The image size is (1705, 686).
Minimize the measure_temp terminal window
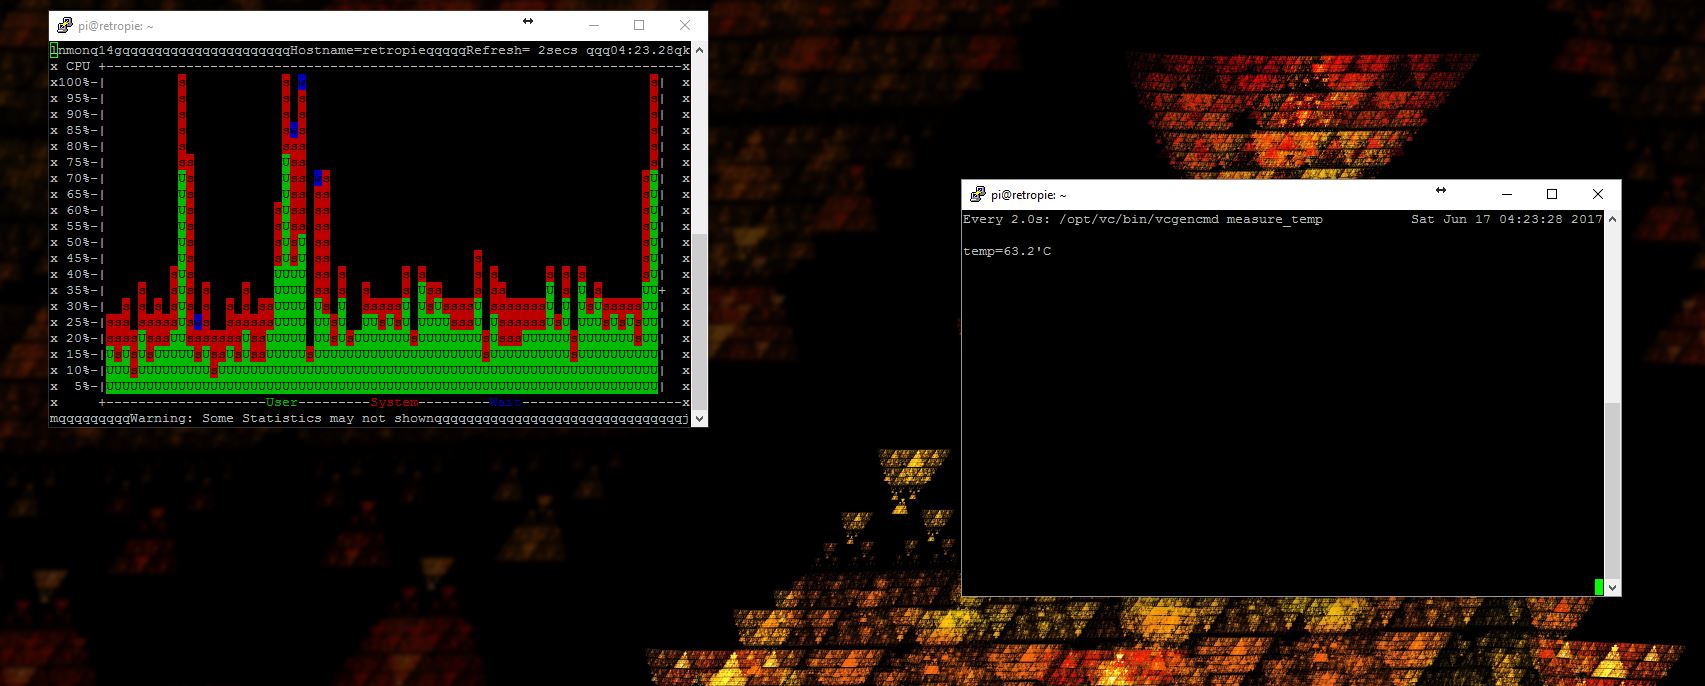[x=1506, y=195]
